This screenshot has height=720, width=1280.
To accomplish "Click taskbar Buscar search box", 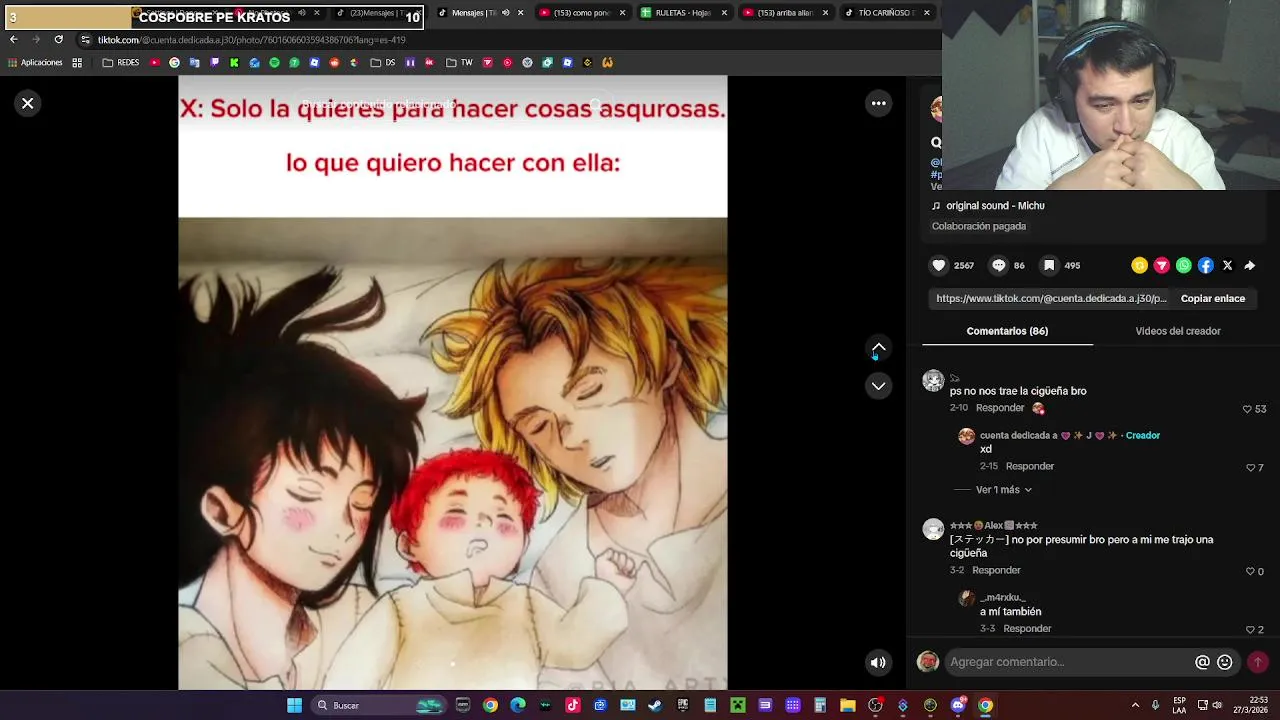I will pyautogui.click(x=380, y=705).
